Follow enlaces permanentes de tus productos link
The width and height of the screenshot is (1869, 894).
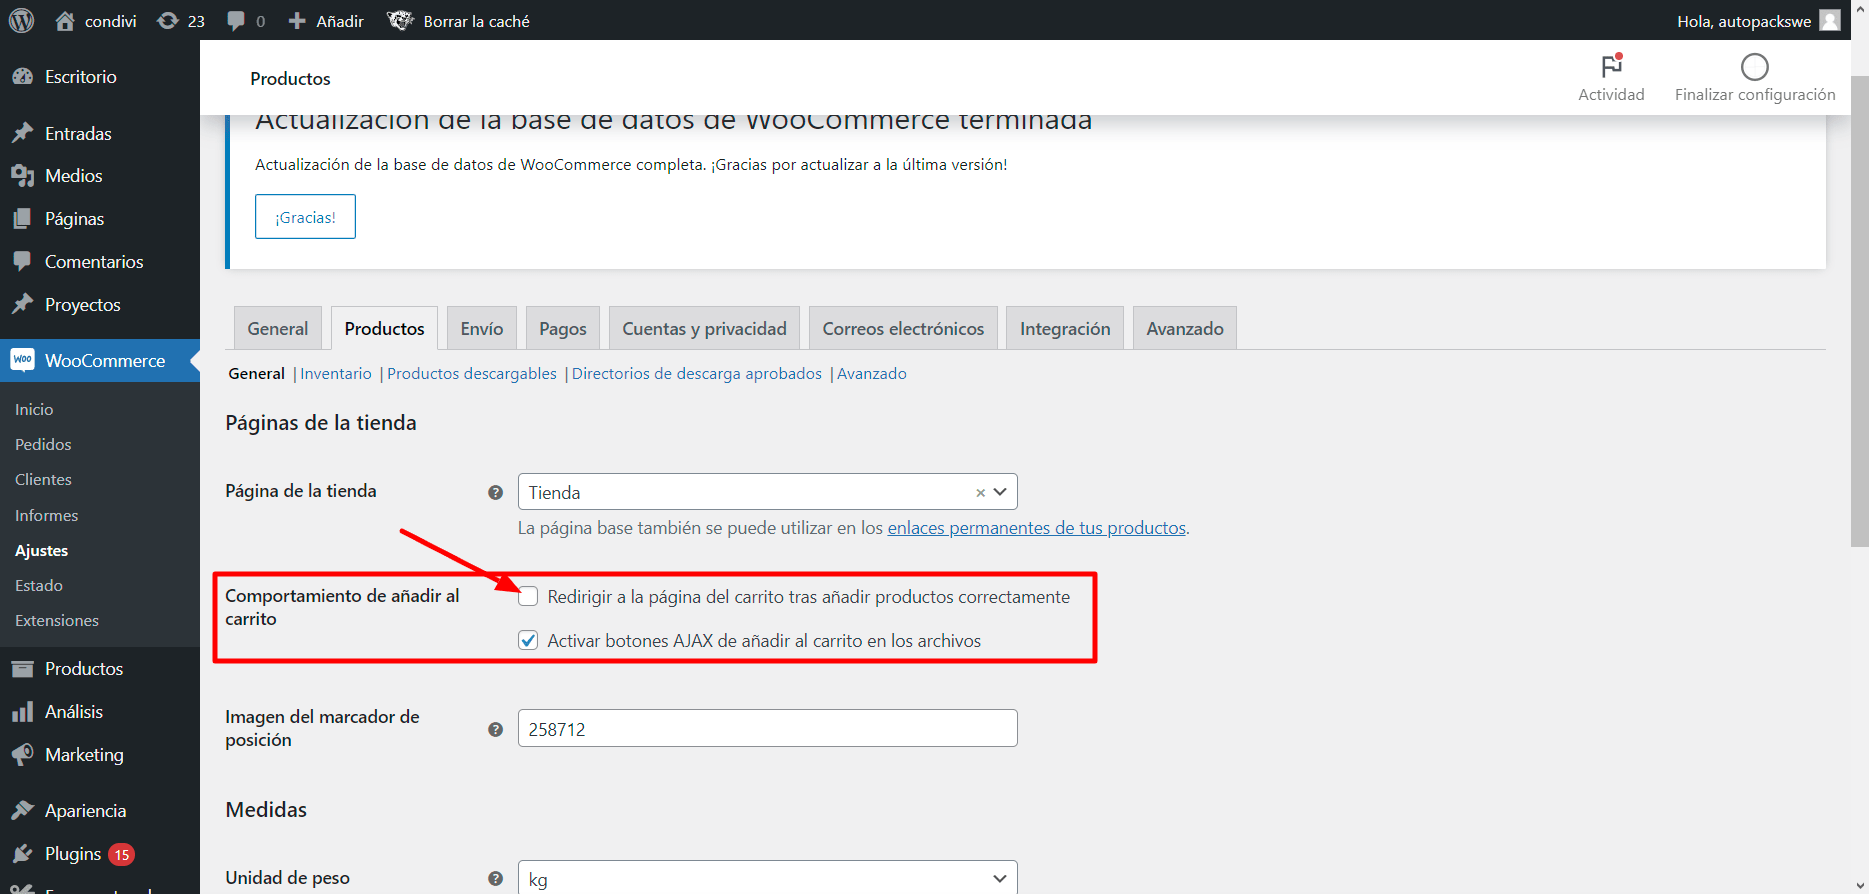click(x=1037, y=528)
